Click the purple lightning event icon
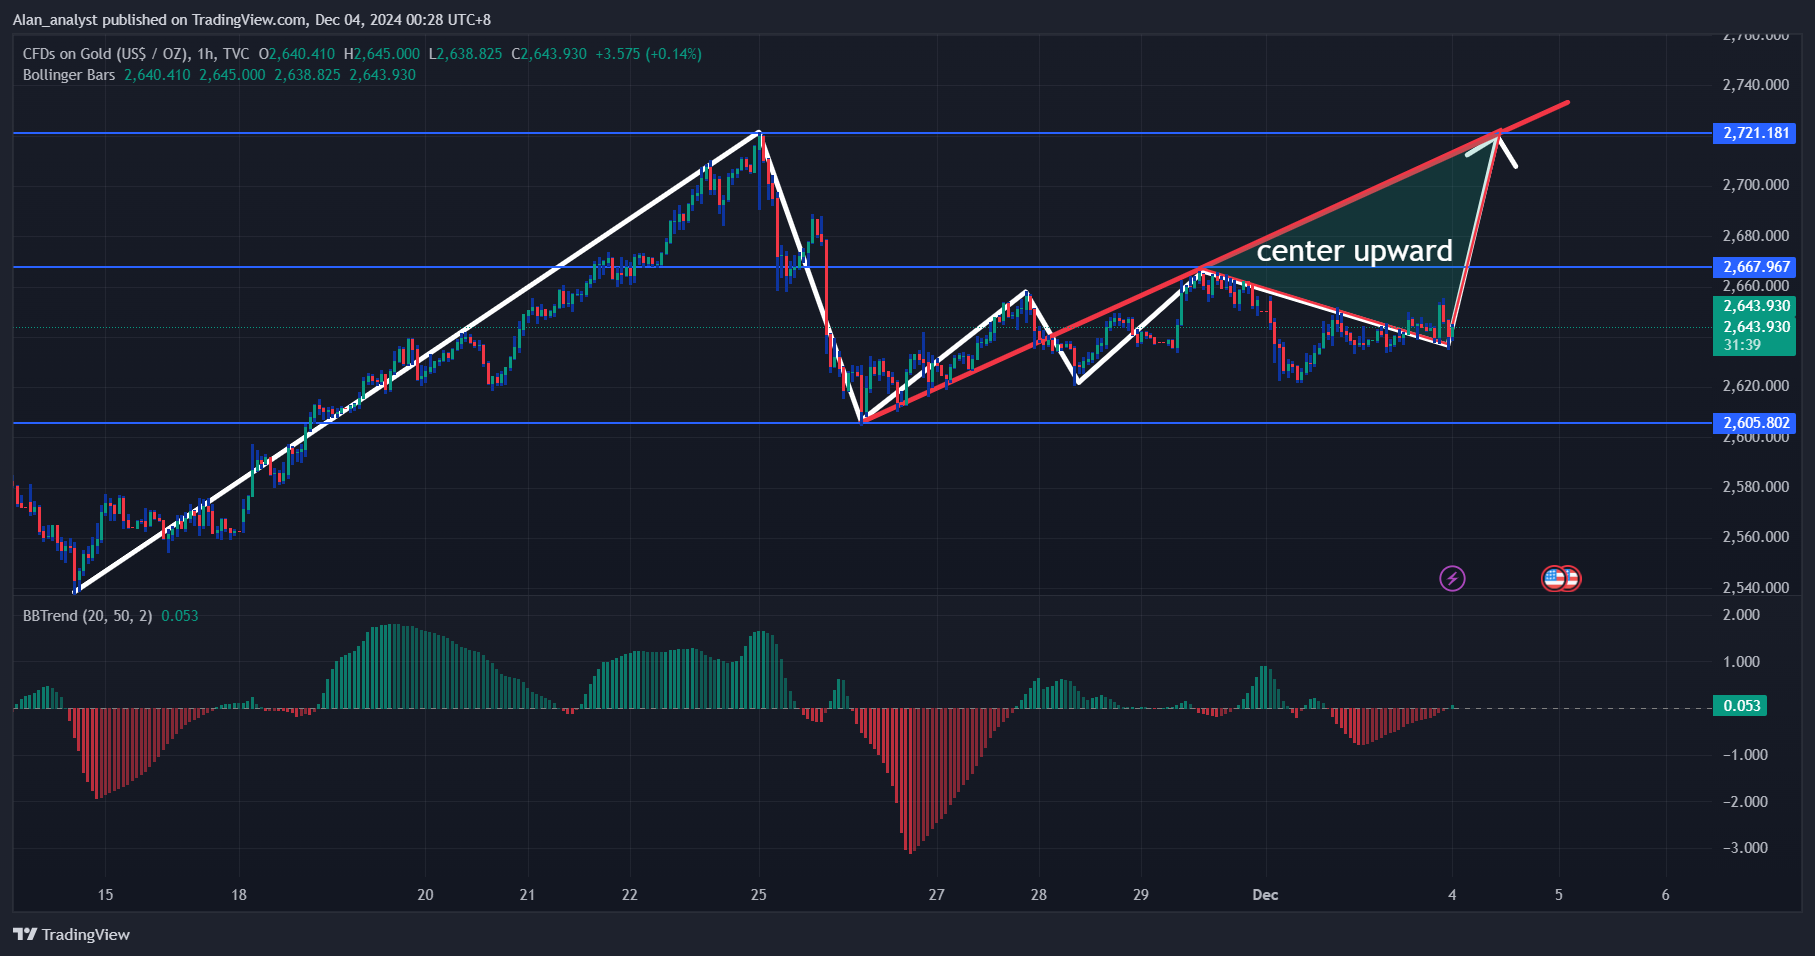 (1452, 578)
